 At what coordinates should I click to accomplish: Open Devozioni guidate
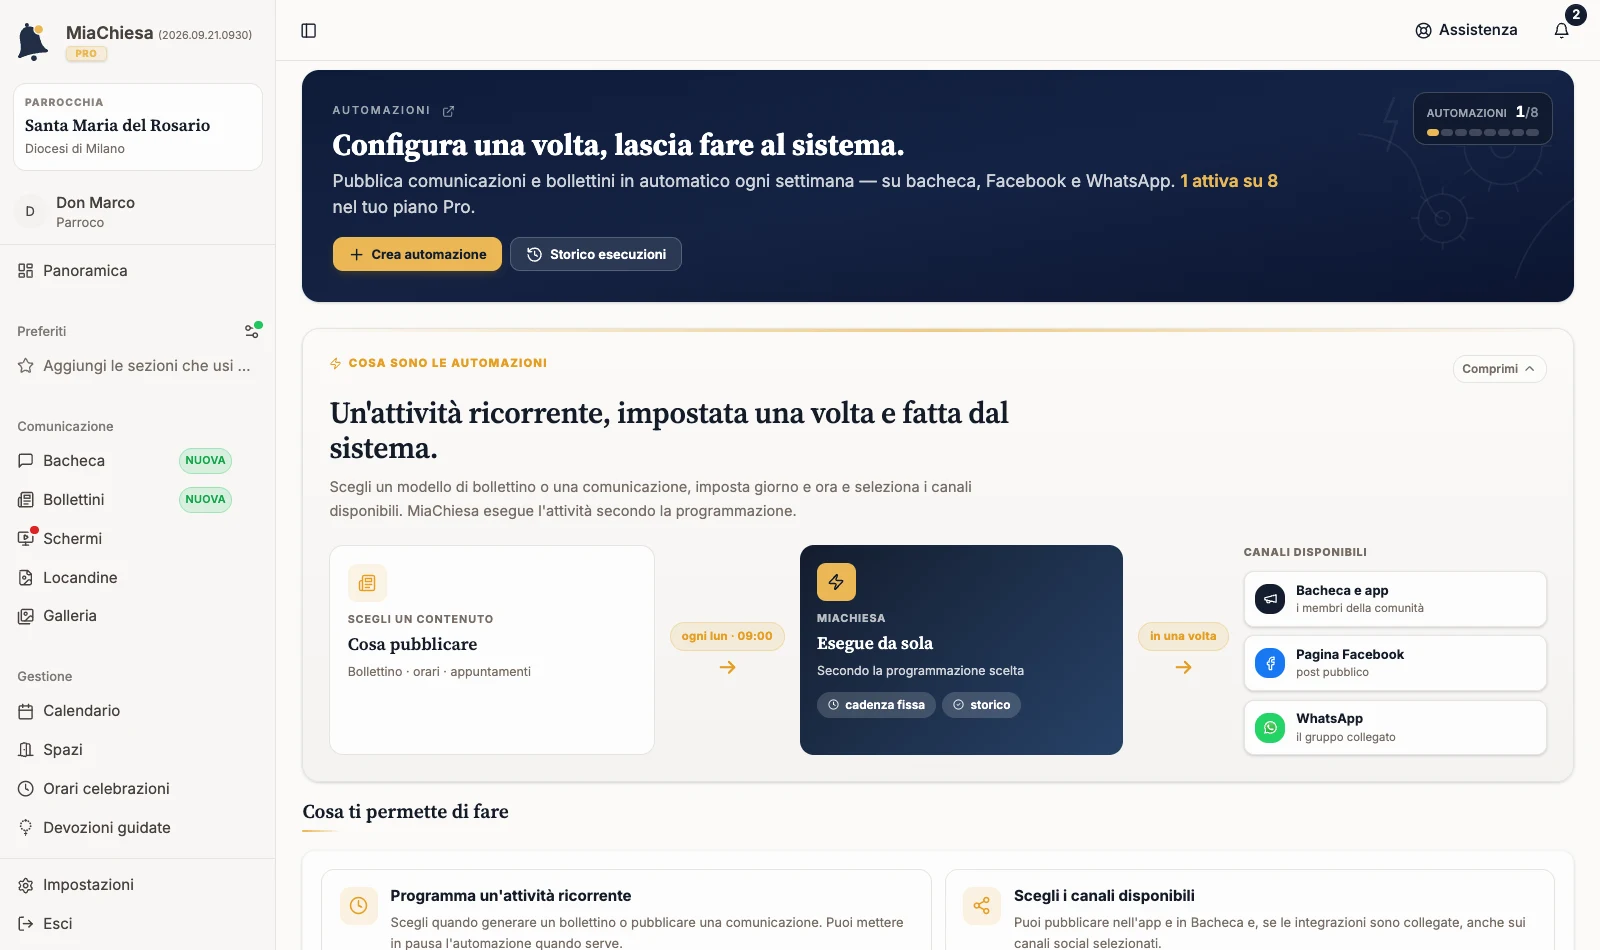tap(138, 828)
